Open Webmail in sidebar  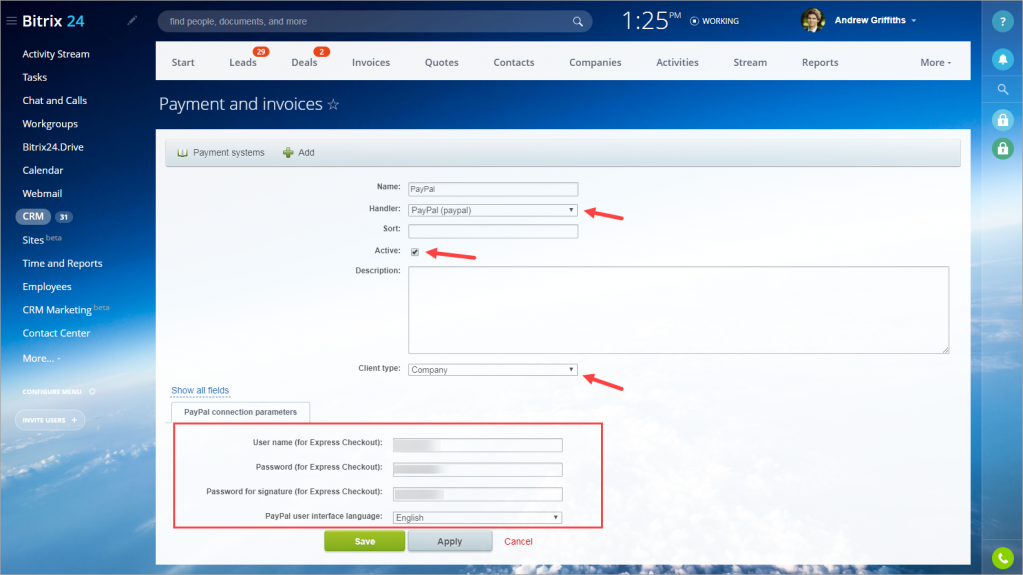coord(42,194)
